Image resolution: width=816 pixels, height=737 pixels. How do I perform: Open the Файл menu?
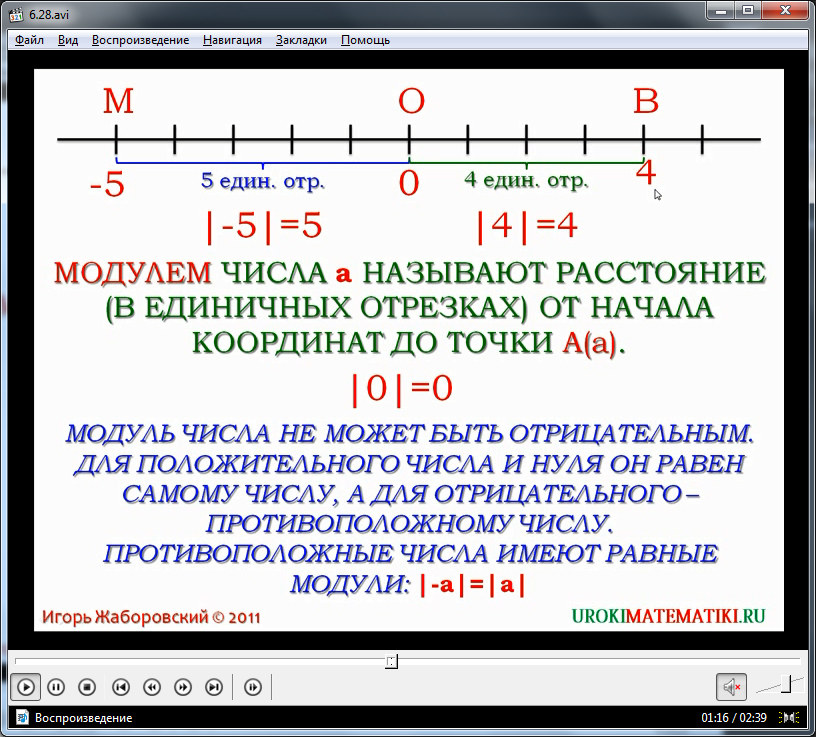click(x=29, y=40)
